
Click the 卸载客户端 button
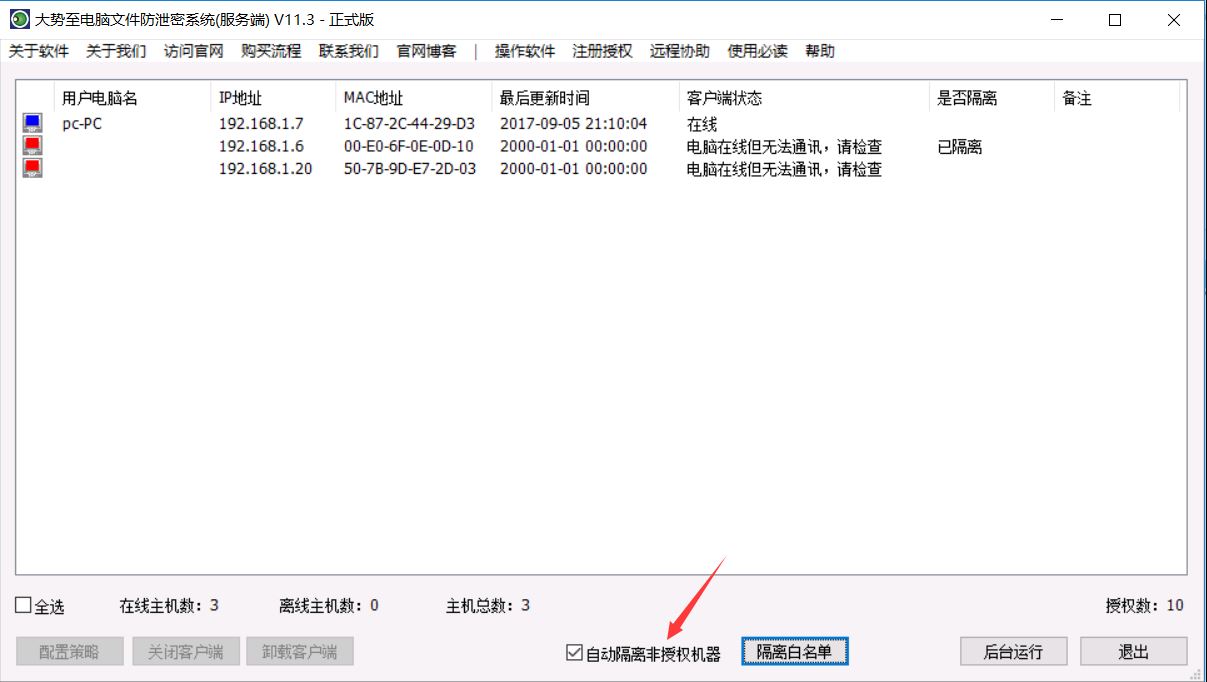(300, 652)
